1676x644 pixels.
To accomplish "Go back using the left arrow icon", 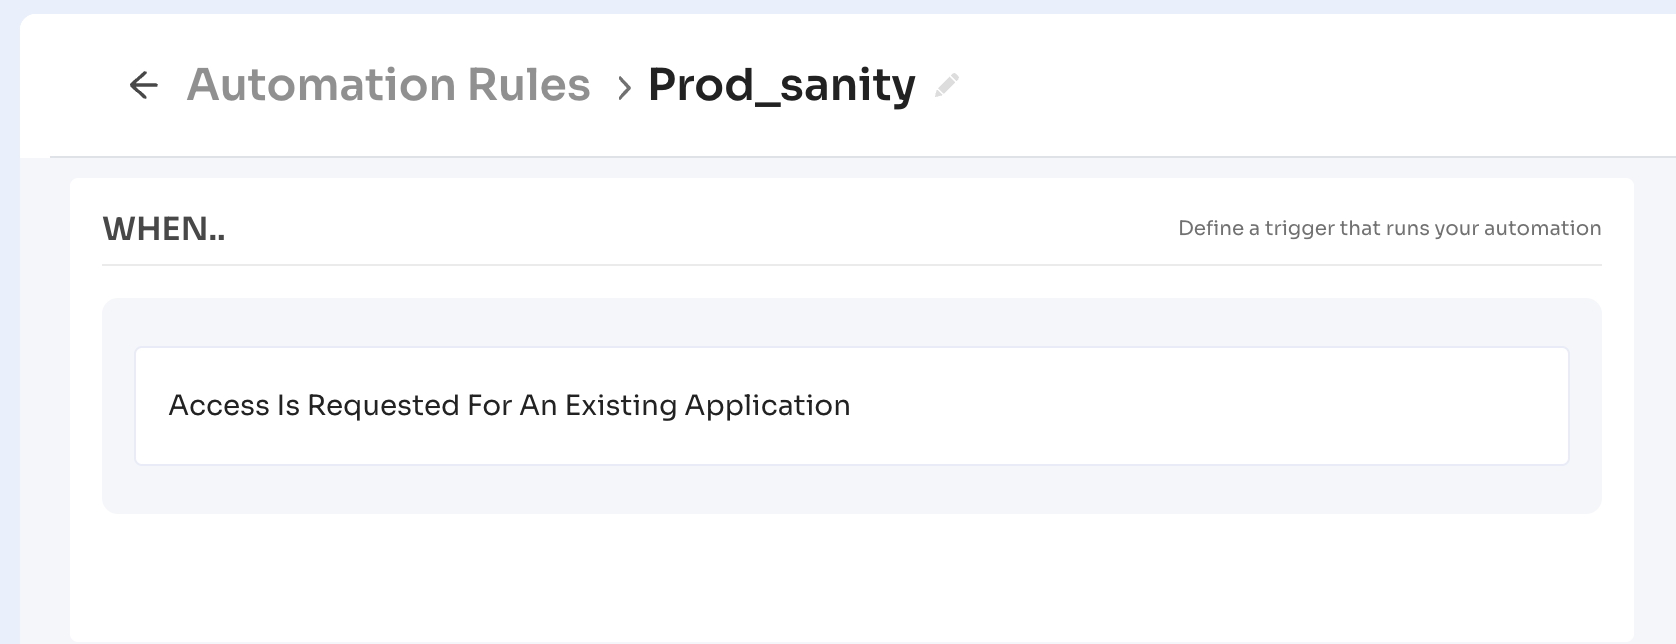I will click(144, 85).
